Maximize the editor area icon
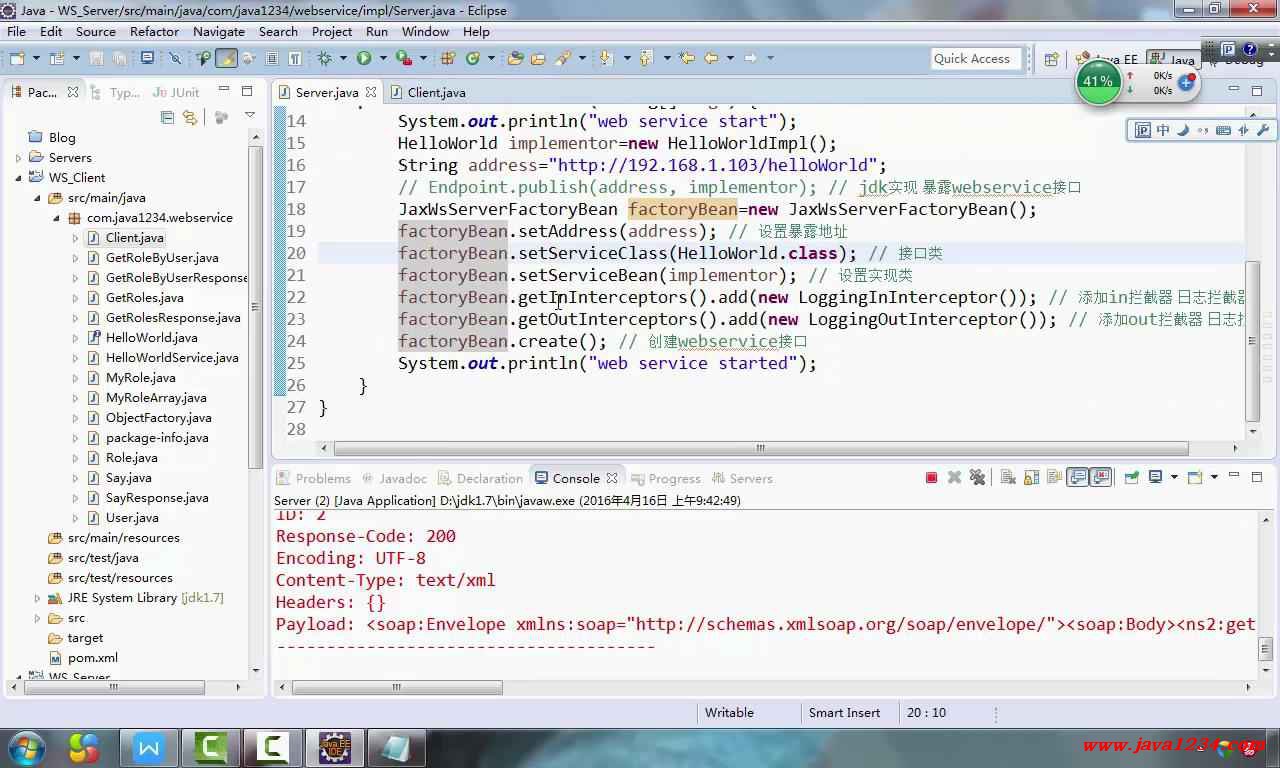Image resolution: width=1280 pixels, height=768 pixels. [x=1257, y=91]
